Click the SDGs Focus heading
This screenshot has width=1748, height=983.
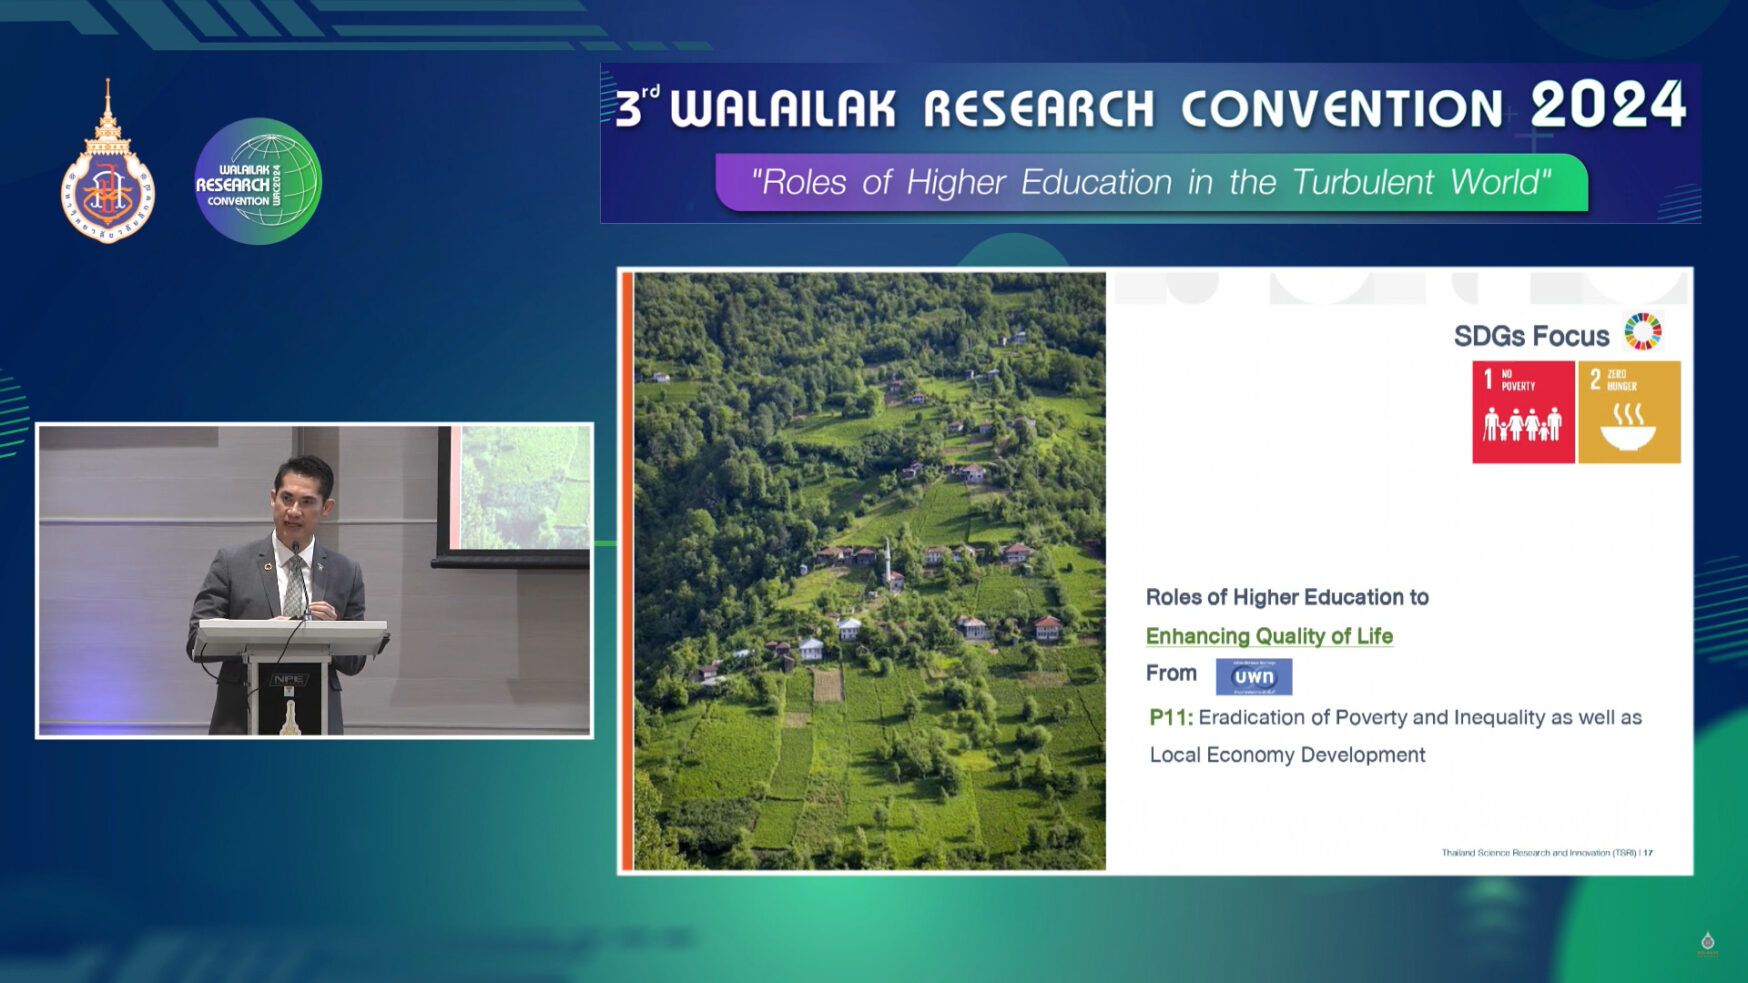click(x=1531, y=336)
